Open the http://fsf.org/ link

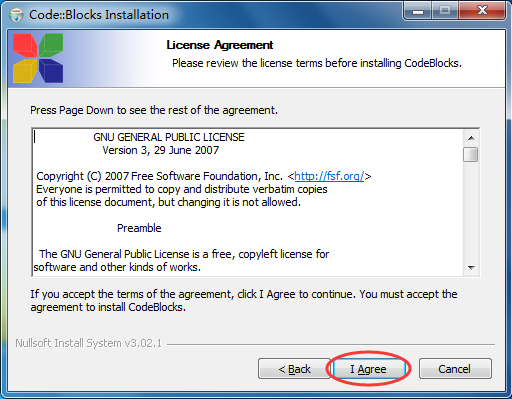(329, 176)
